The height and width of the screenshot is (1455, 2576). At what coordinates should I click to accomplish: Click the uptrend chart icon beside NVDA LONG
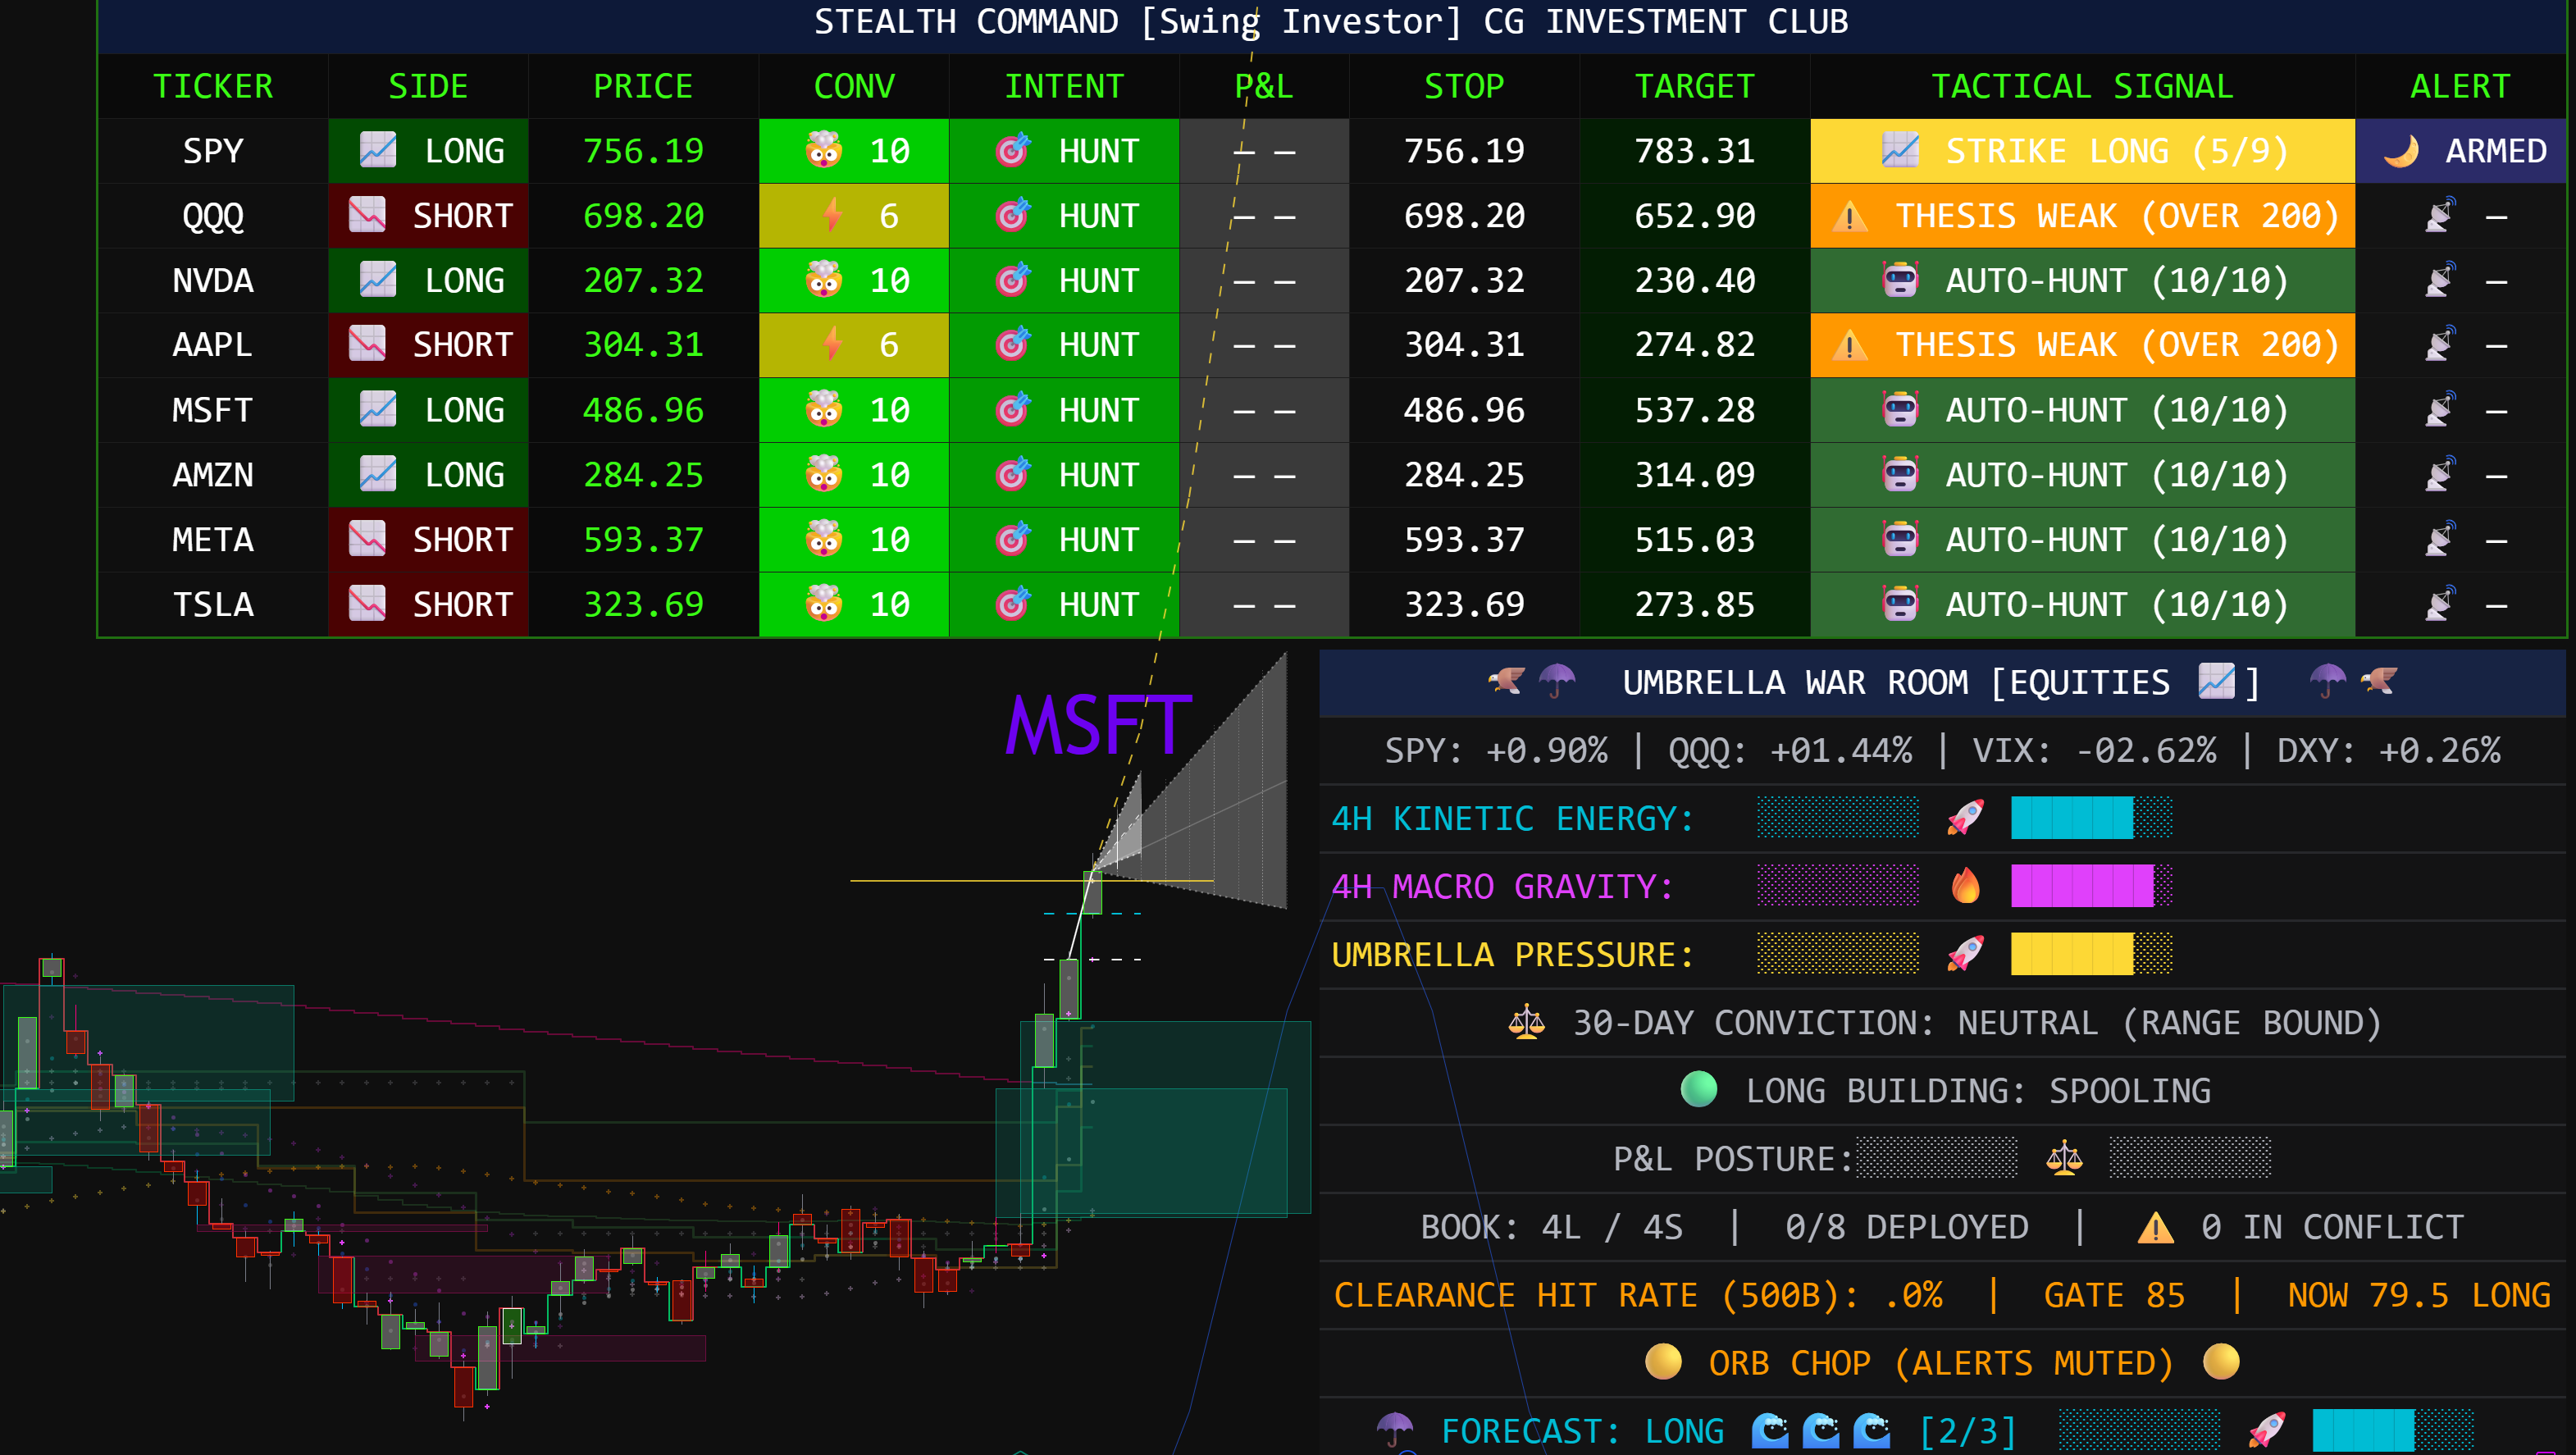pos(378,280)
